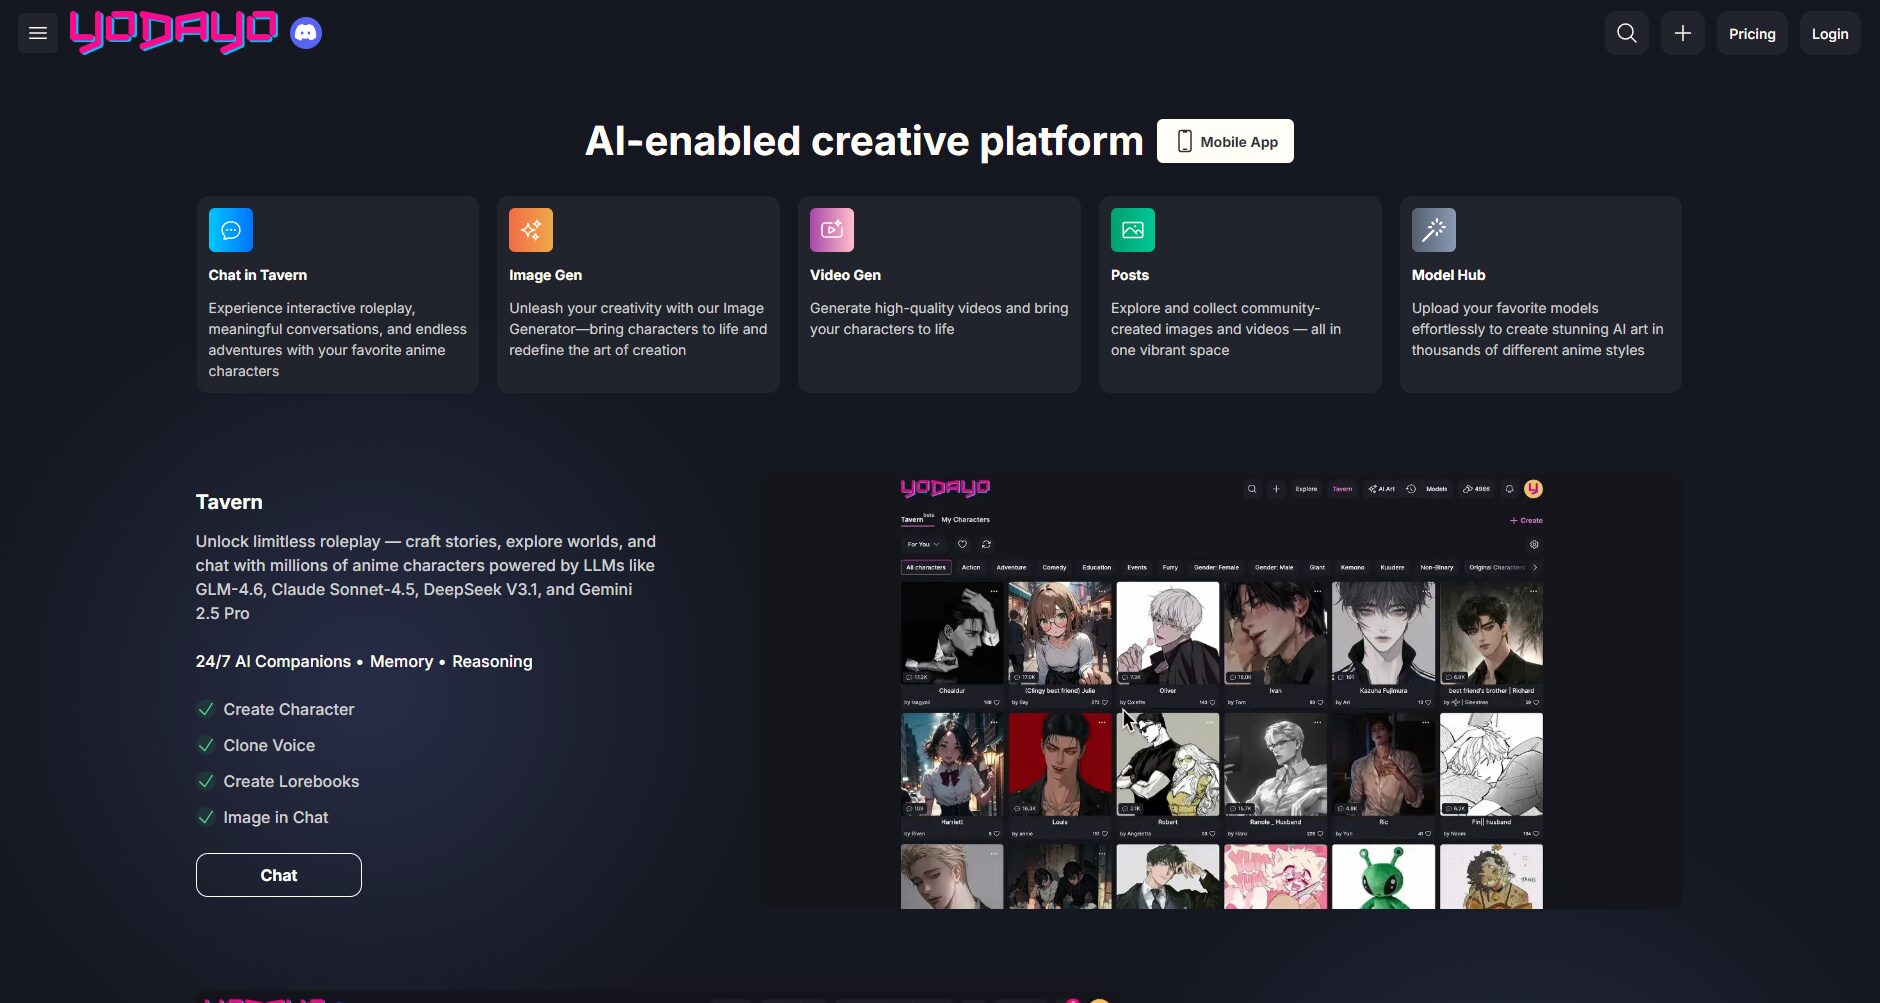Click the search magnifier icon
This screenshot has height=1003, width=1880.
(1626, 33)
